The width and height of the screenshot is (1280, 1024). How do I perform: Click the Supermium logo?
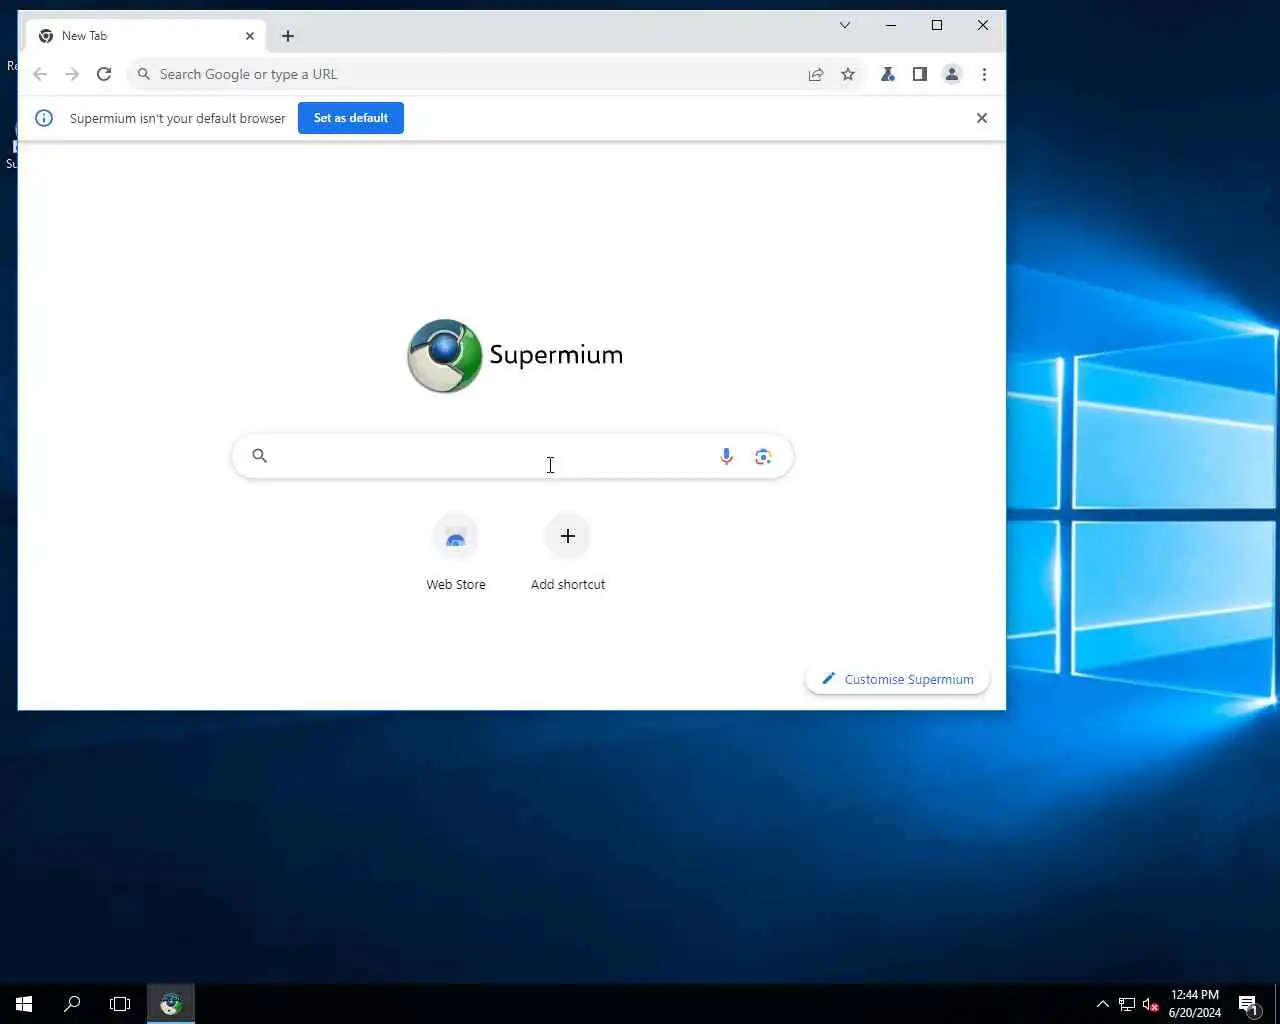tap(515, 356)
